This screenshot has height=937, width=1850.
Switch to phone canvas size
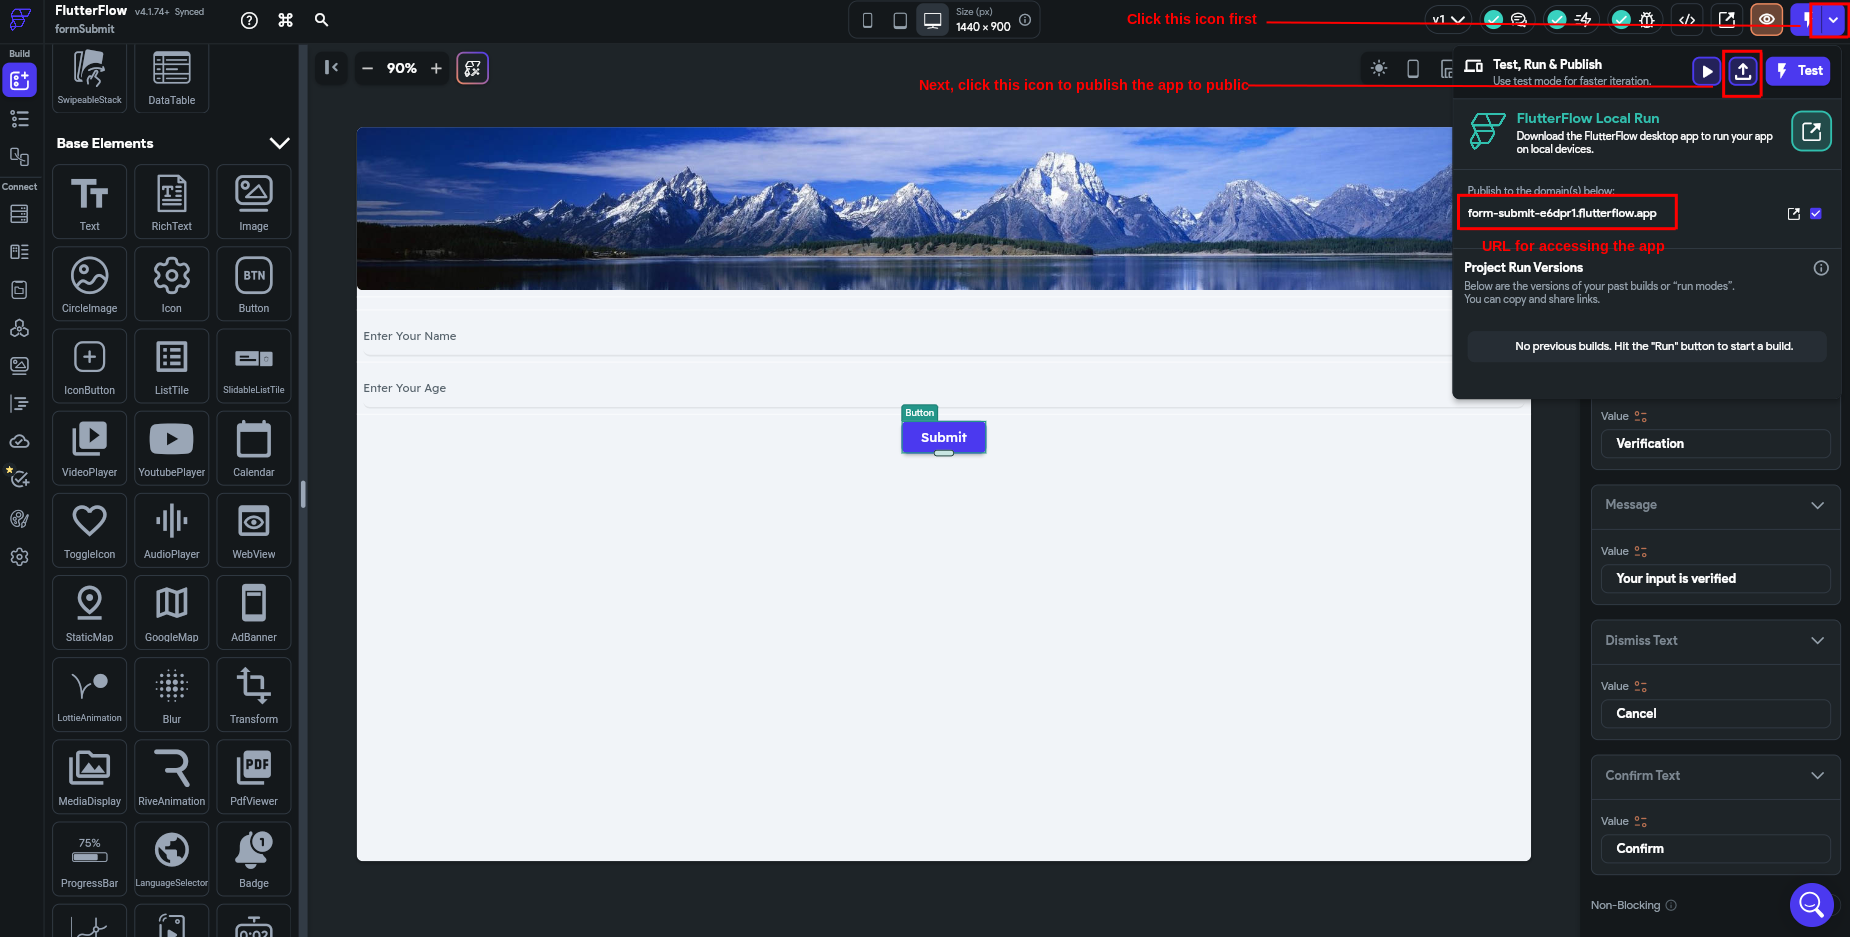(x=867, y=20)
